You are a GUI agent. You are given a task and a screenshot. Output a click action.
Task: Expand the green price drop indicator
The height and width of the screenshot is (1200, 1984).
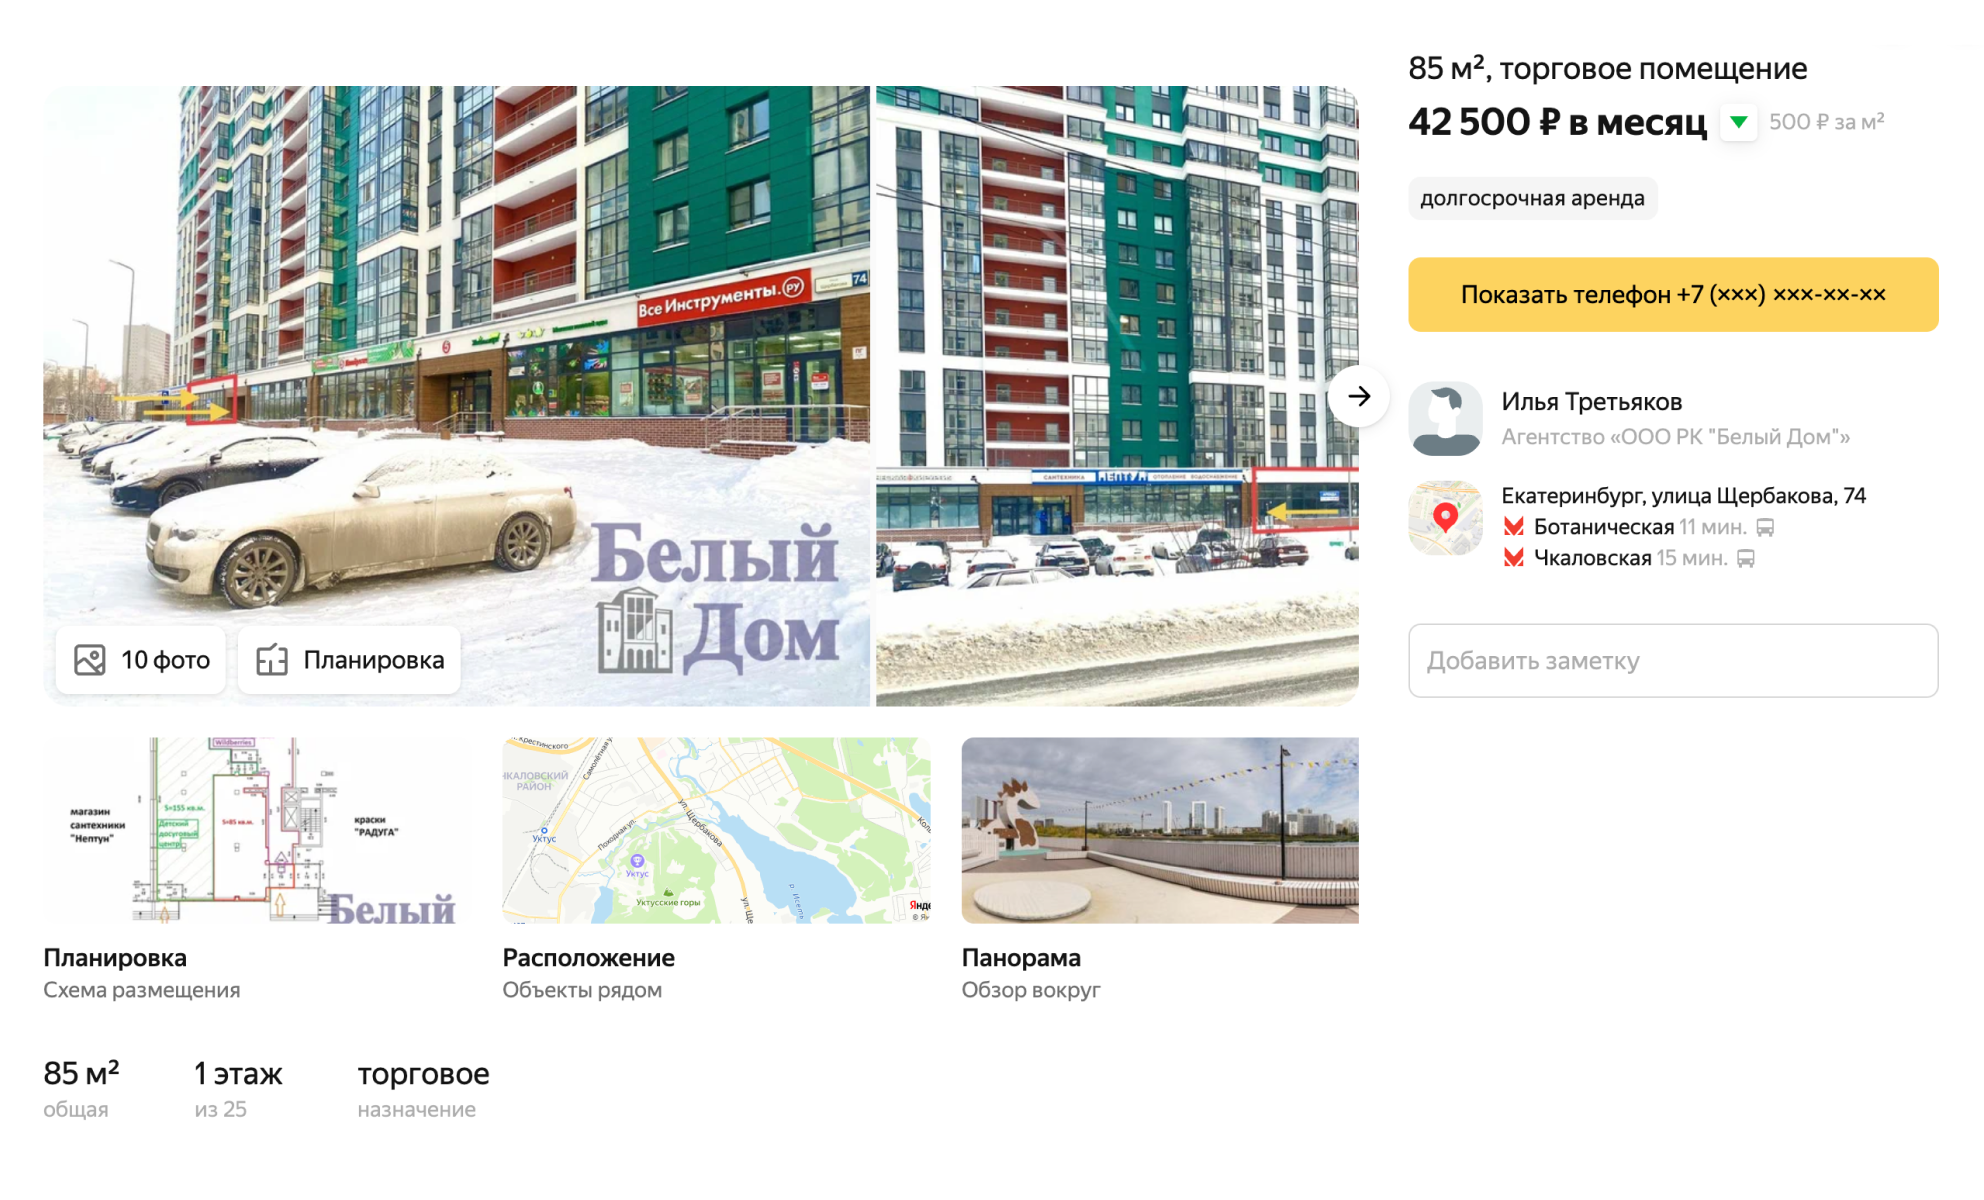[1739, 122]
